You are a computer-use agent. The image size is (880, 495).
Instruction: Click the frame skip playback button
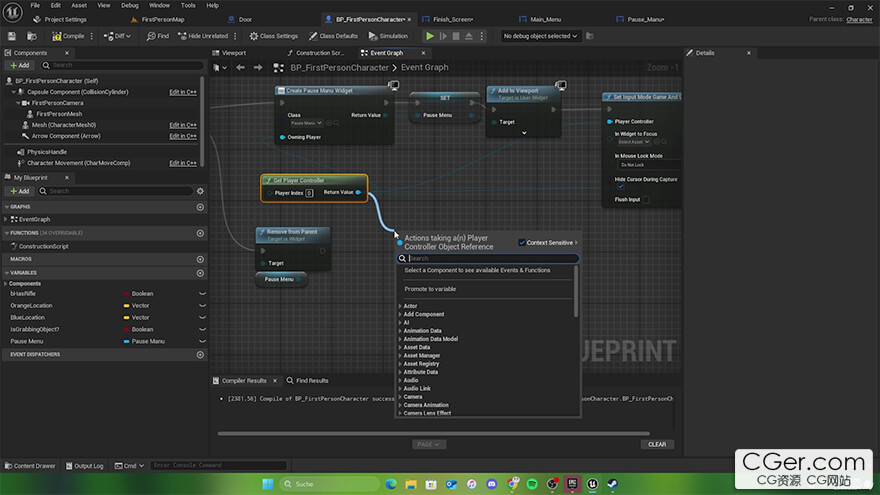[x=443, y=36]
